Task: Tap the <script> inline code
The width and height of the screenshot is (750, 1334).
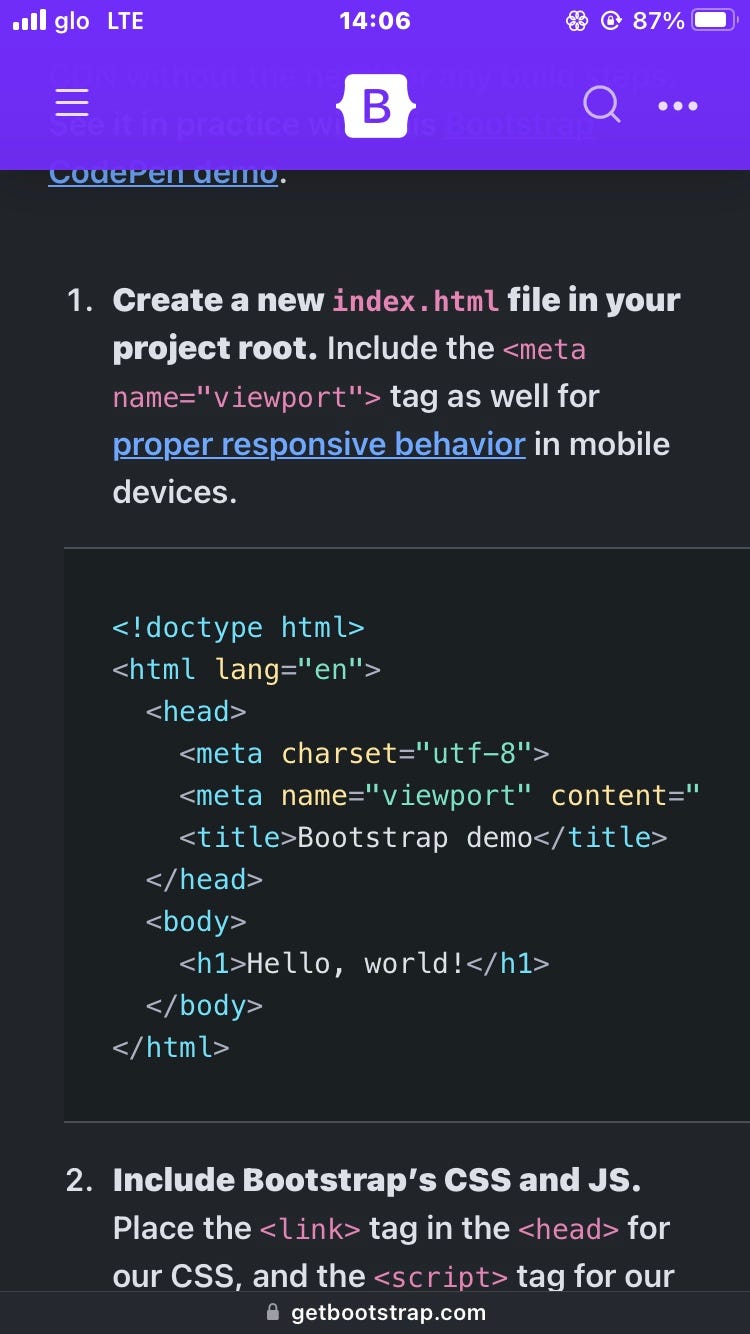Action: pos(441,1276)
